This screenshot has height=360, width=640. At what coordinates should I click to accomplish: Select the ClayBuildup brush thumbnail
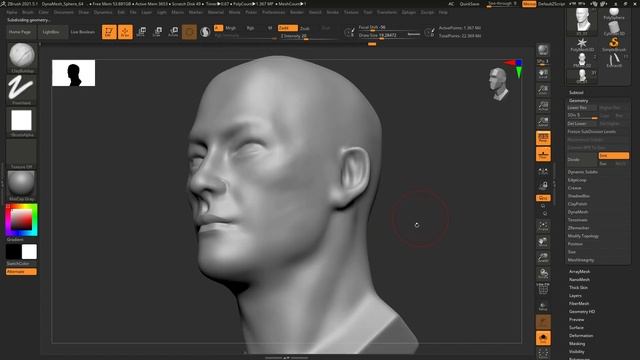tap(22, 56)
